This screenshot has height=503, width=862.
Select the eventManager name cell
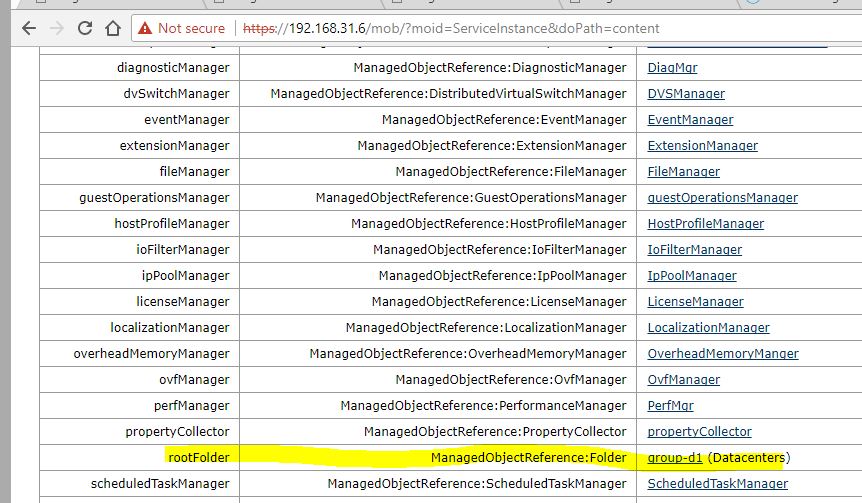point(140,119)
